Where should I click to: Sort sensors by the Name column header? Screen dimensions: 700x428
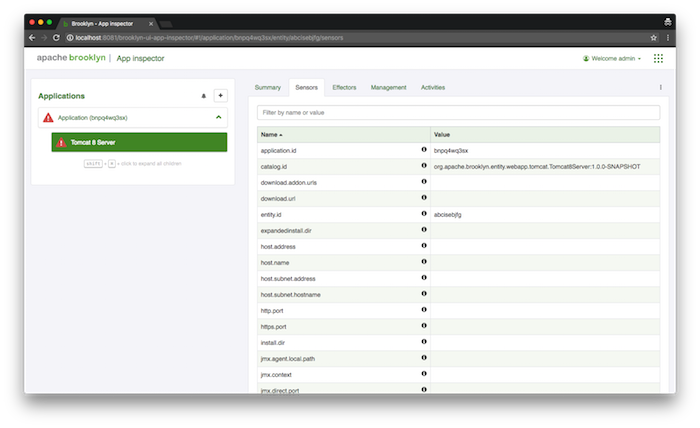click(271, 134)
